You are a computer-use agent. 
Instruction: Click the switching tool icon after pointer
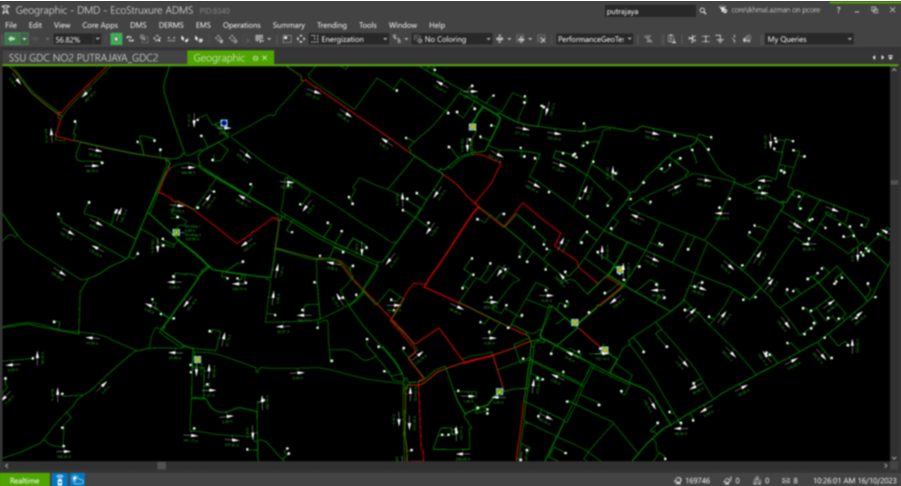pyautogui.click(x=130, y=39)
